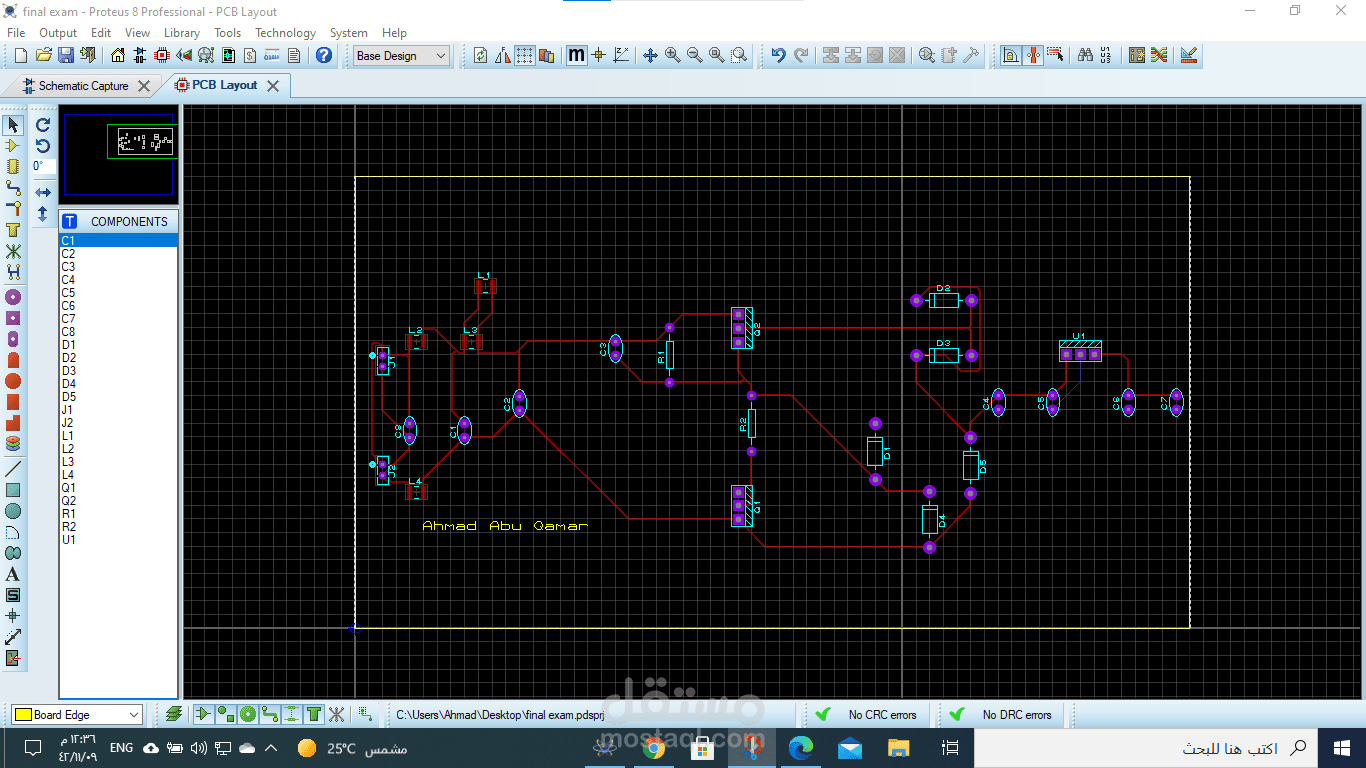Select the Round Through-hole Pad tool
Viewport: 1366px width, 768px height.
click(x=13, y=297)
